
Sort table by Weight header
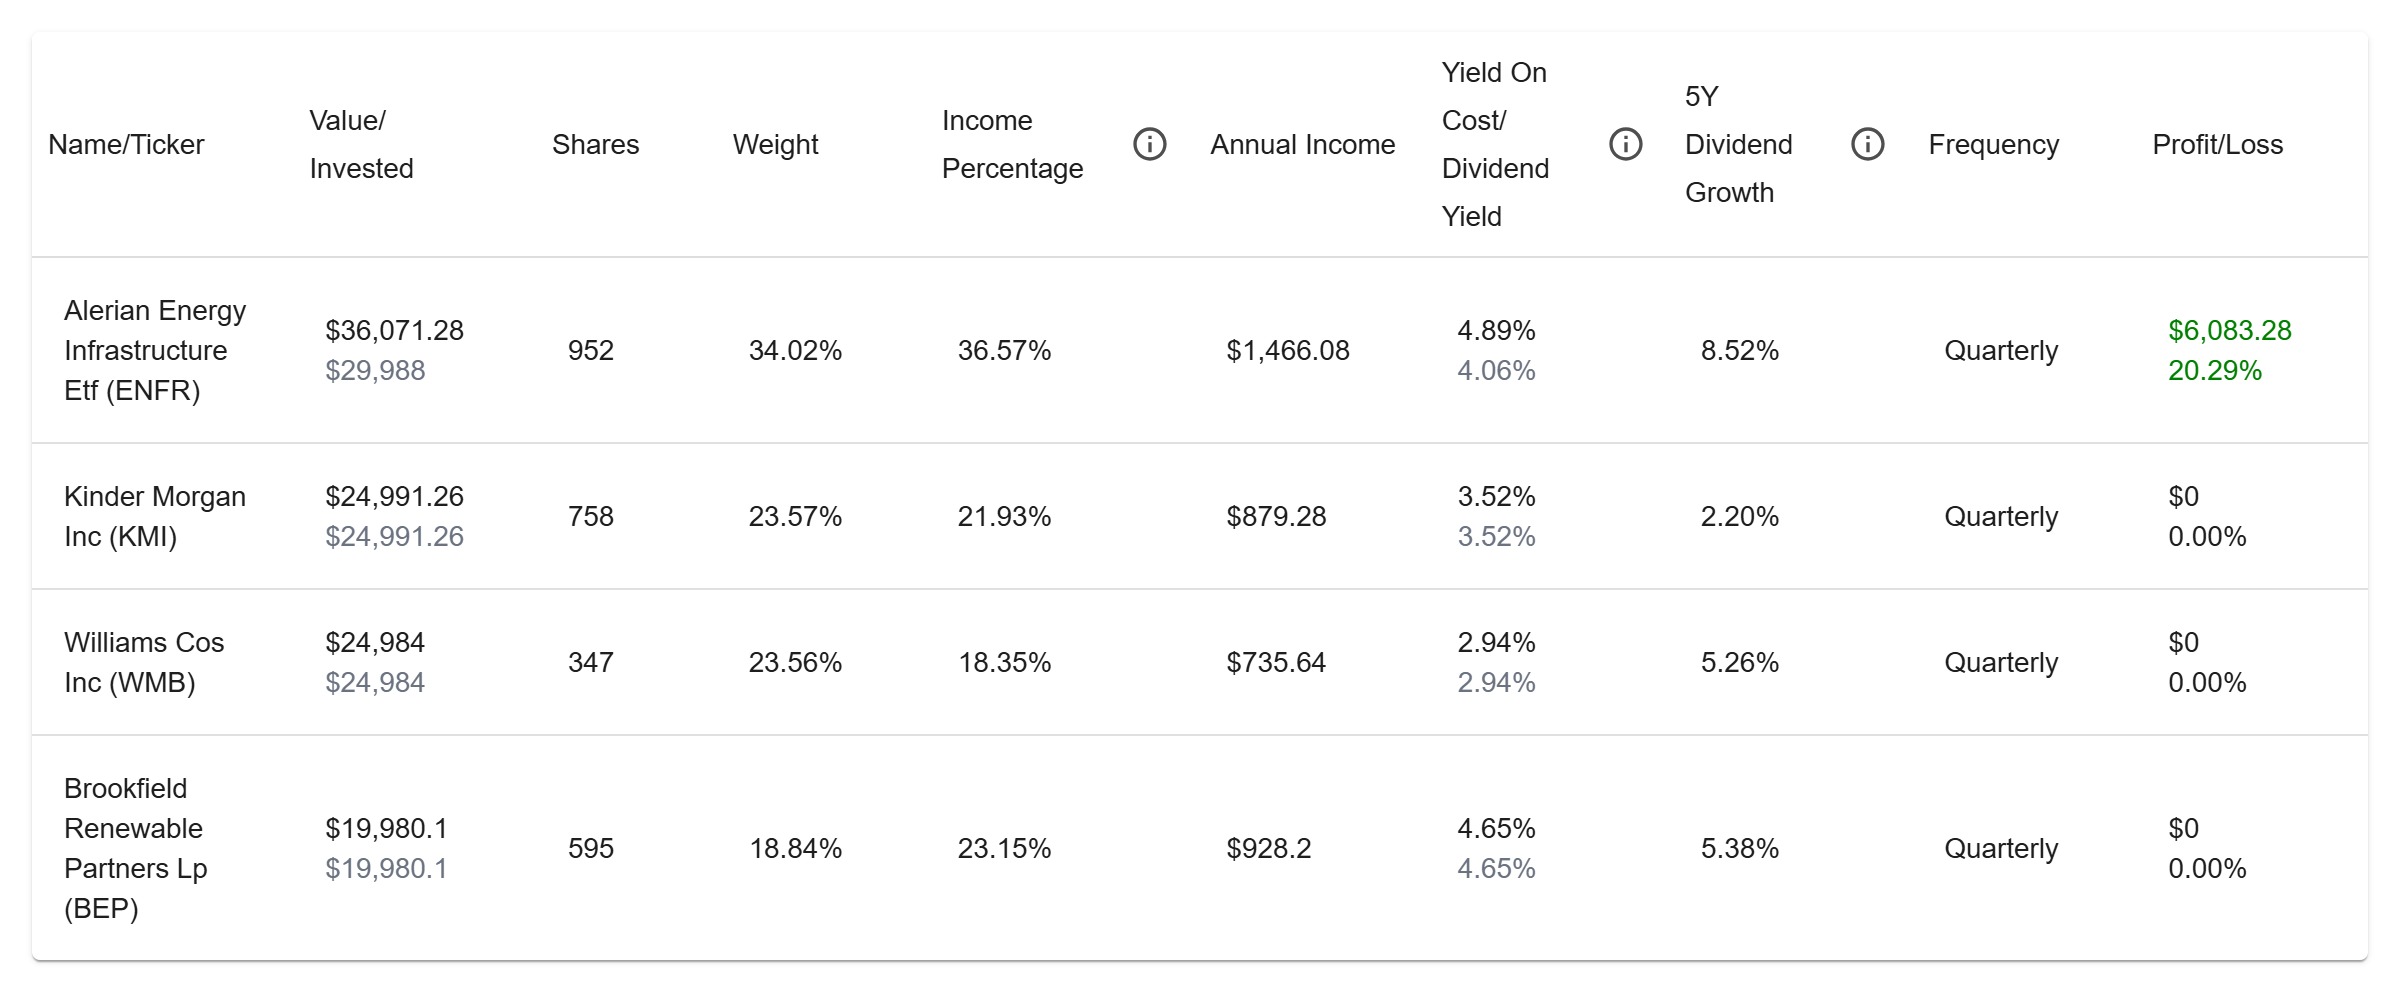(775, 145)
